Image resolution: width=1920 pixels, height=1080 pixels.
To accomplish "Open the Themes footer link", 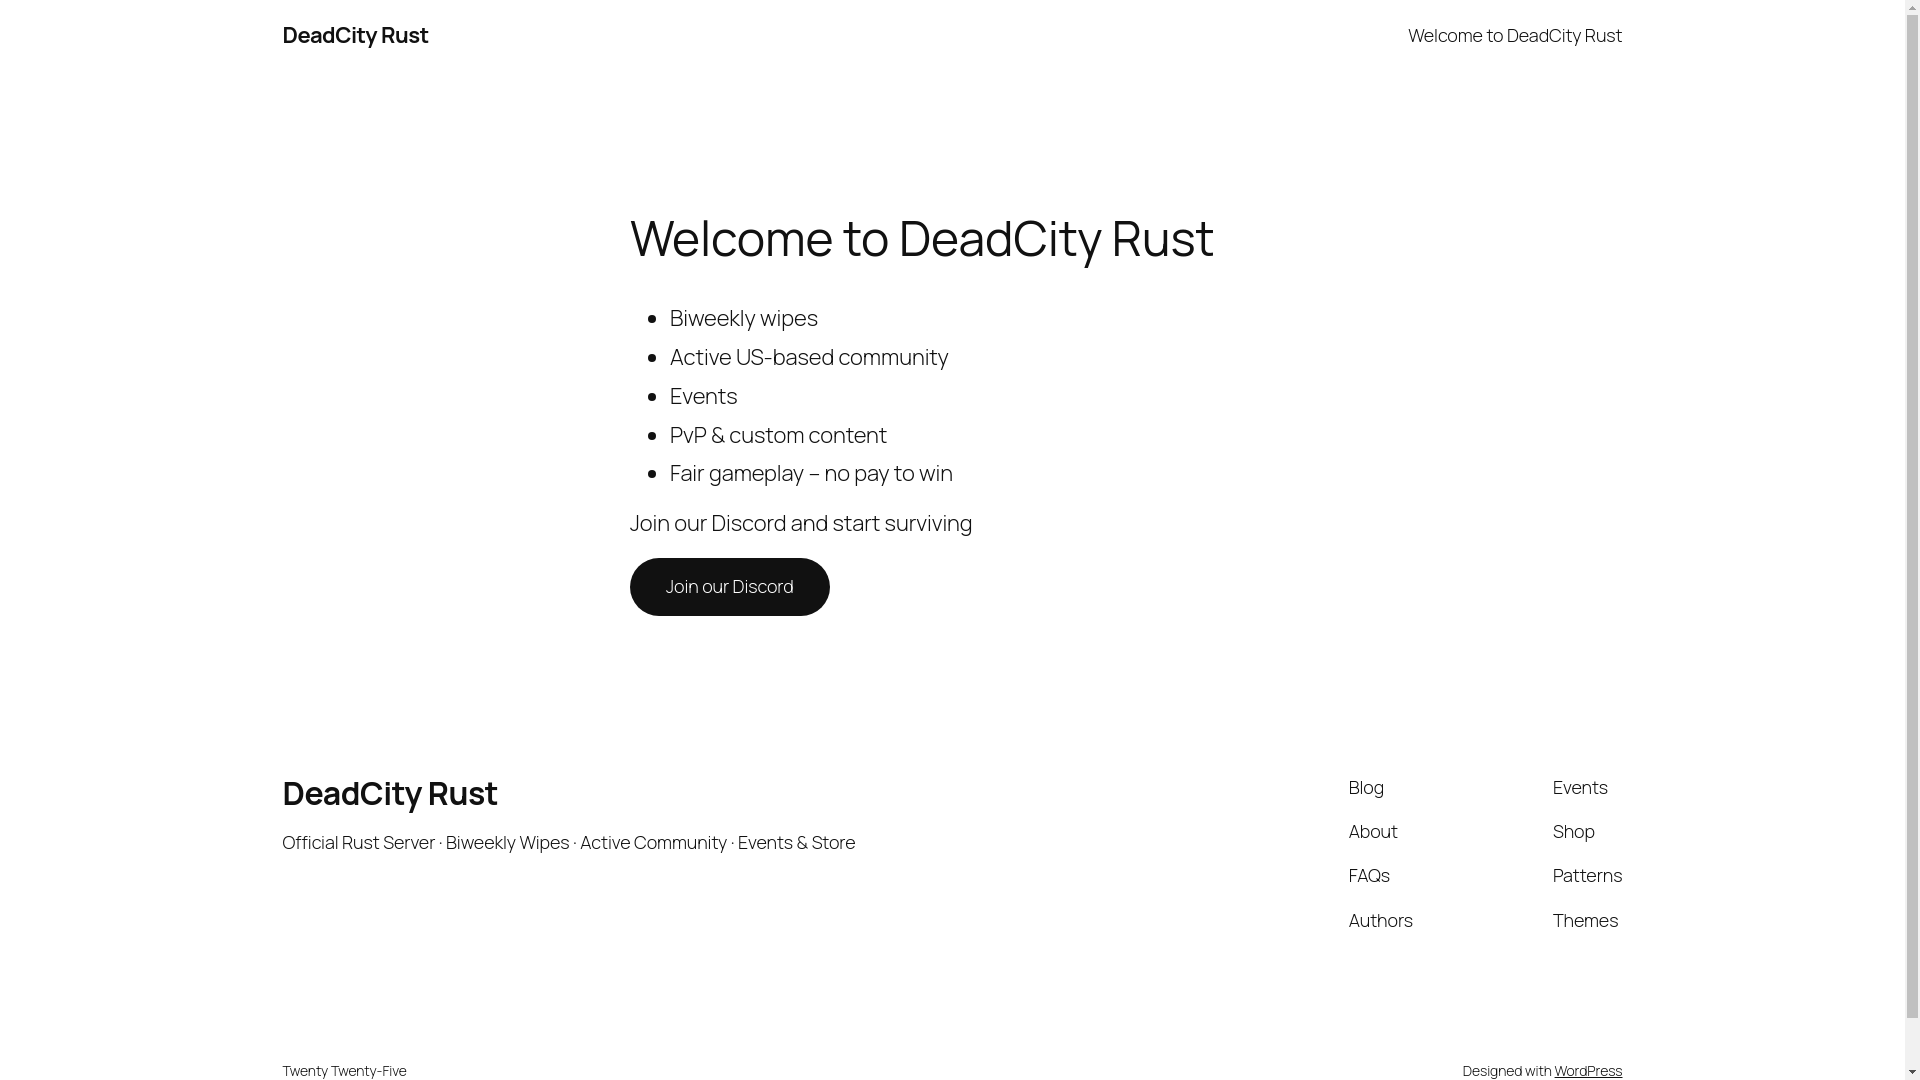I will pos(1585,920).
